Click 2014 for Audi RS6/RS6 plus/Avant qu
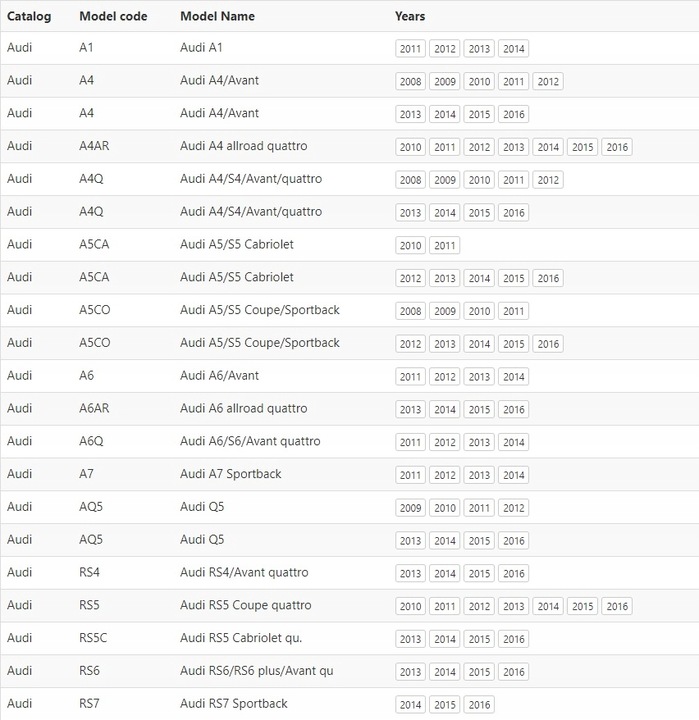699x720 pixels. (x=445, y=672)
